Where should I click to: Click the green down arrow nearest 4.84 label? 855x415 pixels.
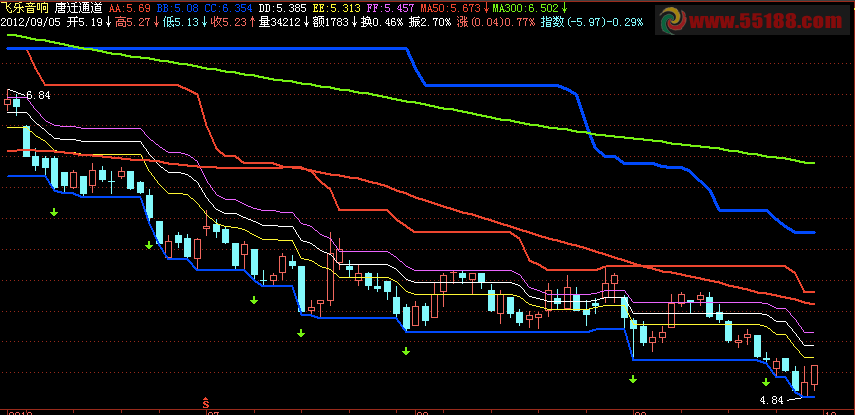[x=766, y=382]
